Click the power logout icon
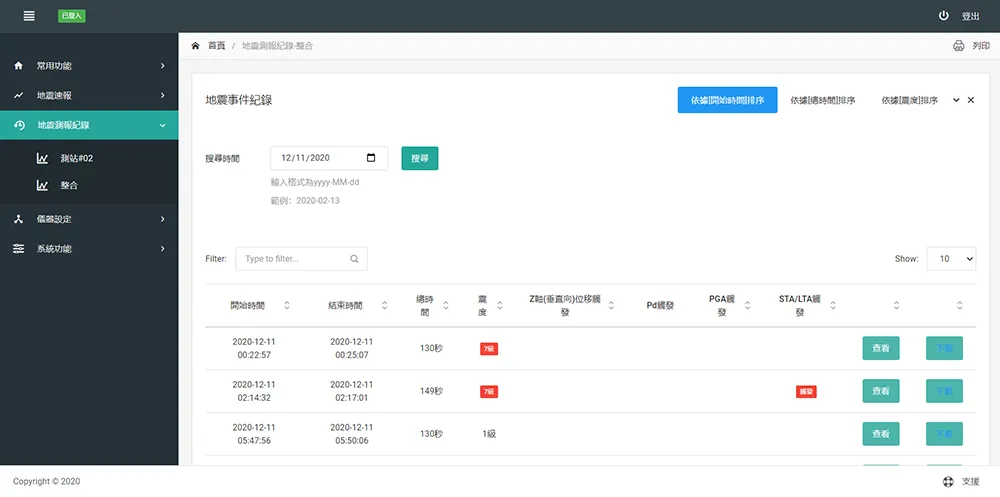The image size is (1000, 497). point(943,16)
